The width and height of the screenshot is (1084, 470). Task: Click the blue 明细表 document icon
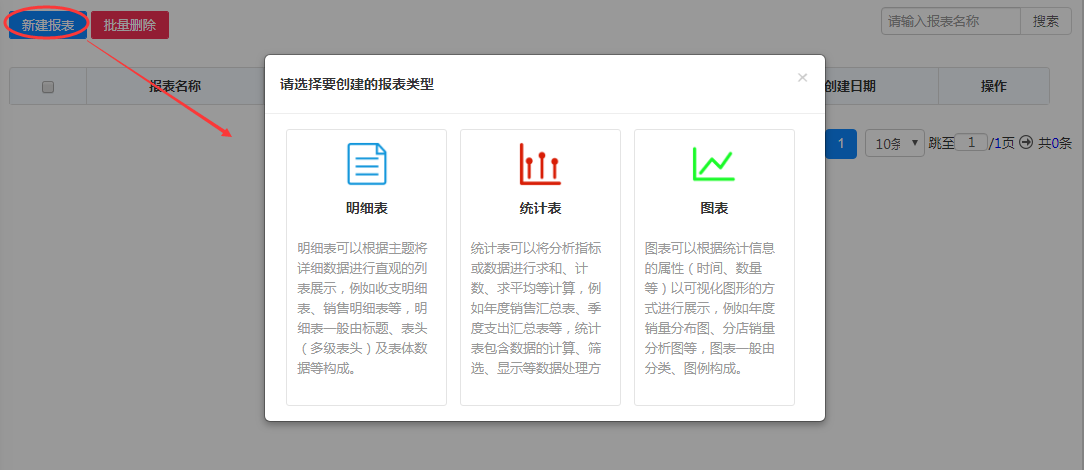click(366, 164)
